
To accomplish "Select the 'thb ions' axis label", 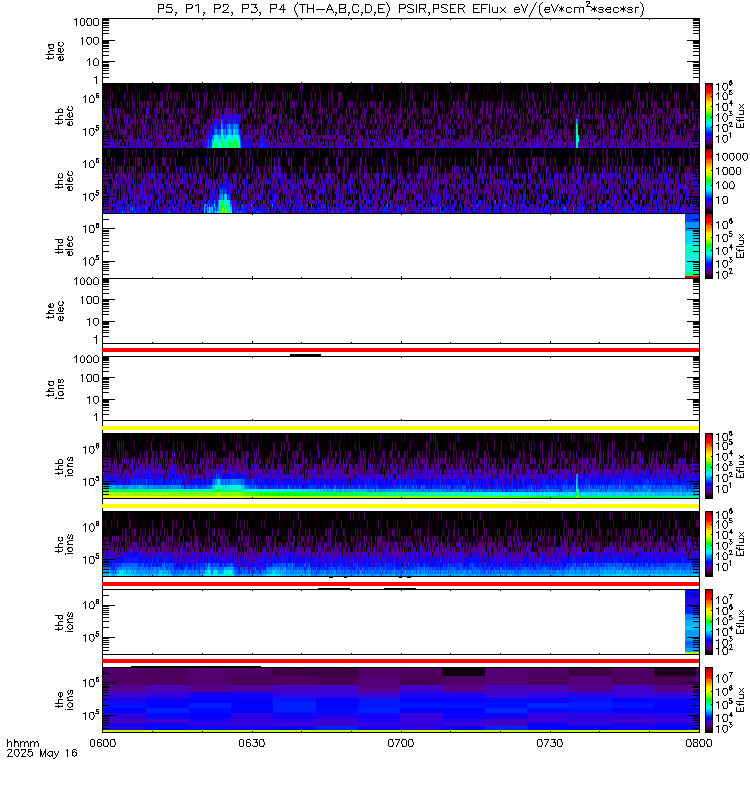I will [64, 466].
